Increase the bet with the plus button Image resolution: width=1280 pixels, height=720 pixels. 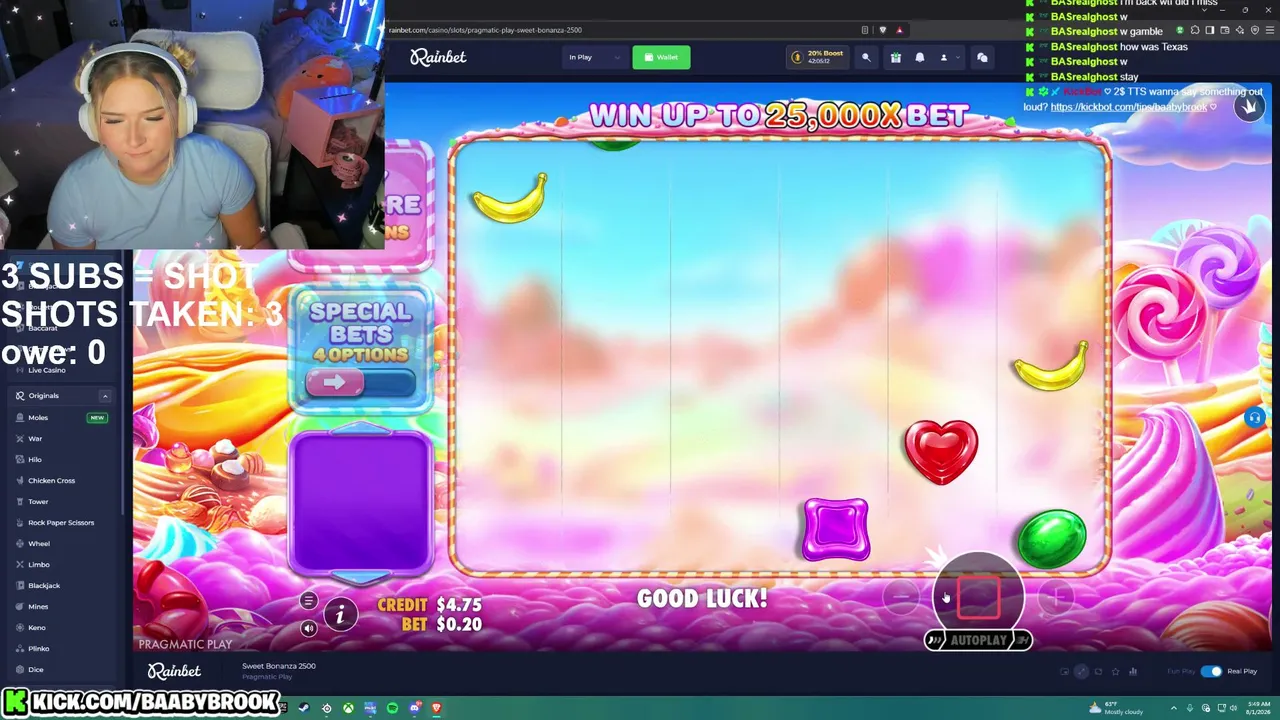tap(1057, 597)
